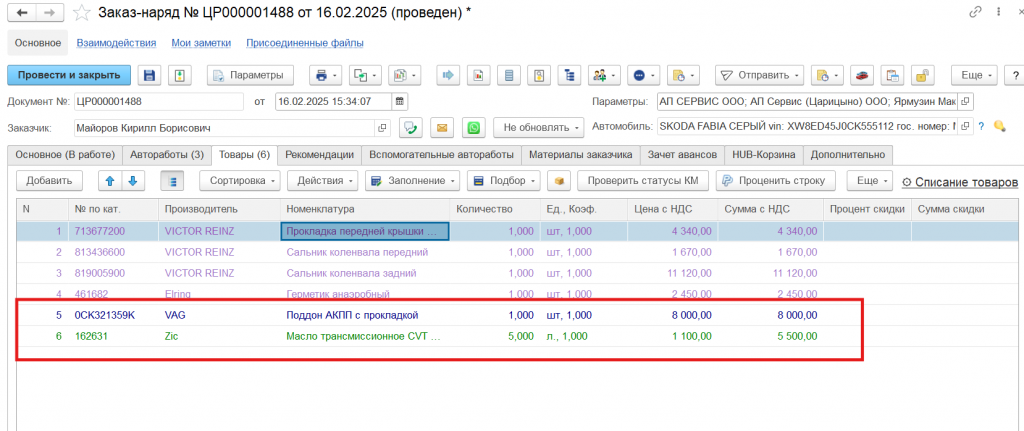Expand the Списание товаров section
The image size is (1024, 431).
click(x=959, y=182)
